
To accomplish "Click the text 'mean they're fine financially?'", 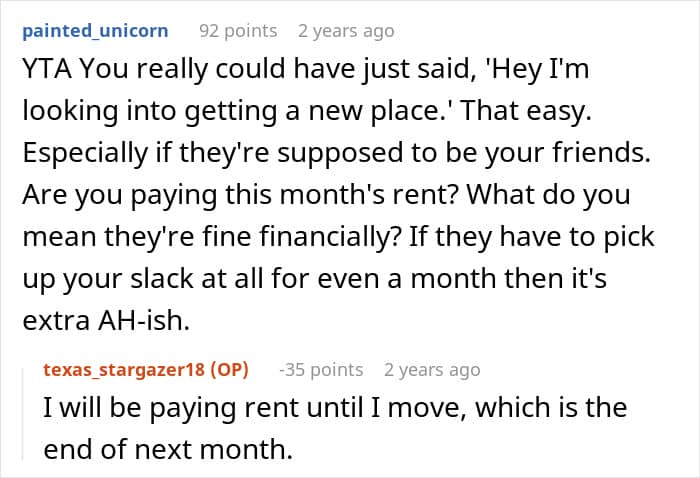I will pos(211,237).
